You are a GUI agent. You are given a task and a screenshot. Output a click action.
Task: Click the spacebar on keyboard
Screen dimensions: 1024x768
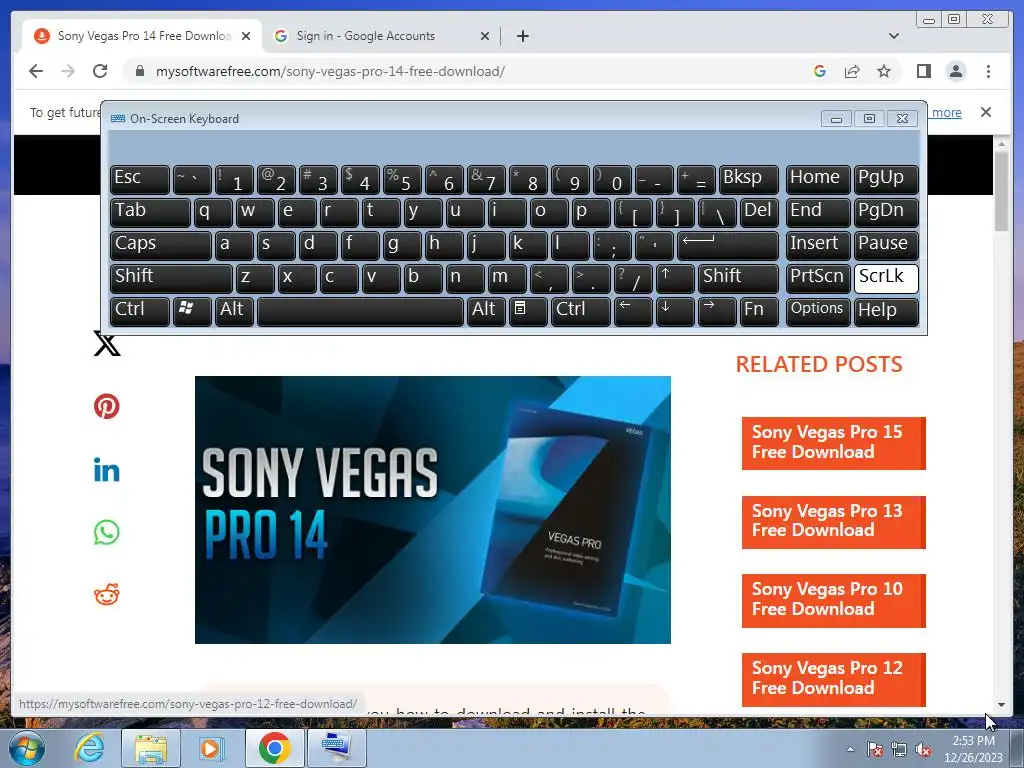click(360, 311)
